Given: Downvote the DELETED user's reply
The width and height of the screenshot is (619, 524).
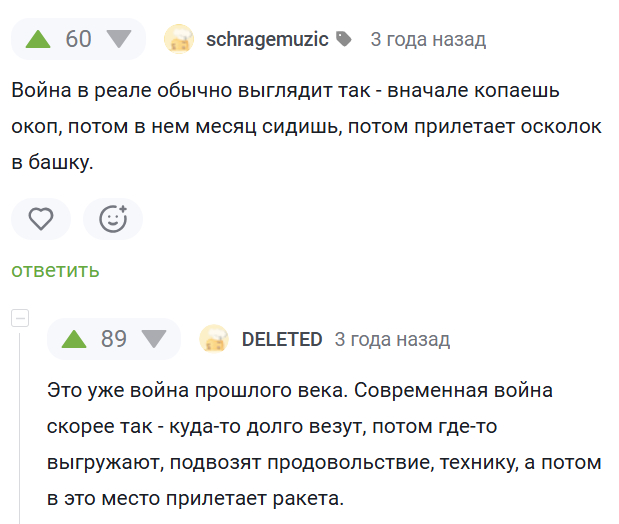Looking at the screenshot, I should [154, 339].
